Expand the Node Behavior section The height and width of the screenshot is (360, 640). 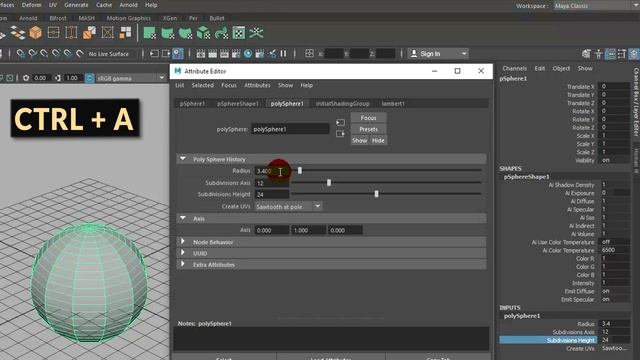click(183, 242)
